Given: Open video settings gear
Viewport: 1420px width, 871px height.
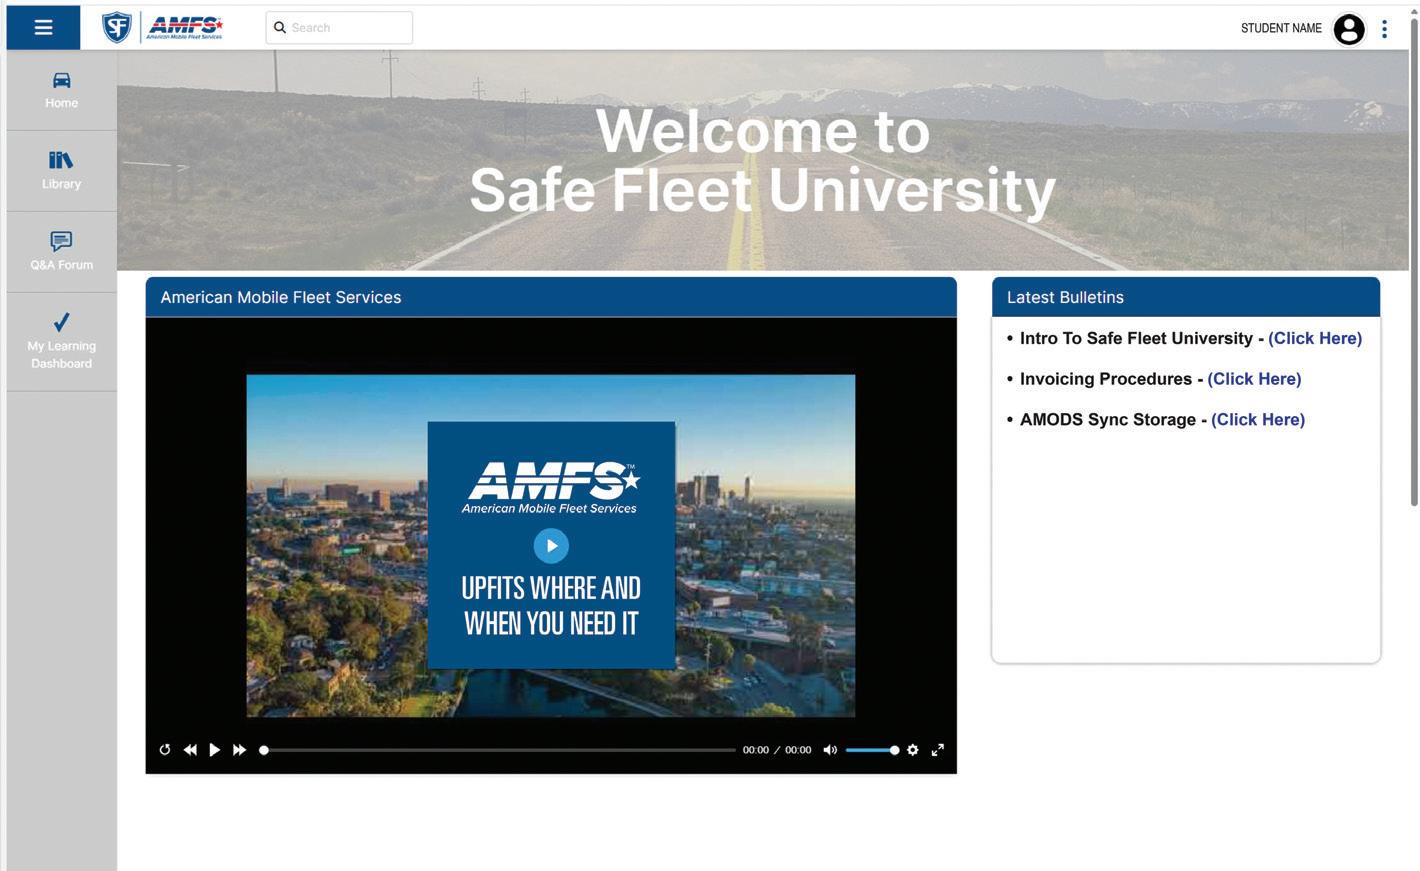Looking at the screenshot, I should point(913,750).
